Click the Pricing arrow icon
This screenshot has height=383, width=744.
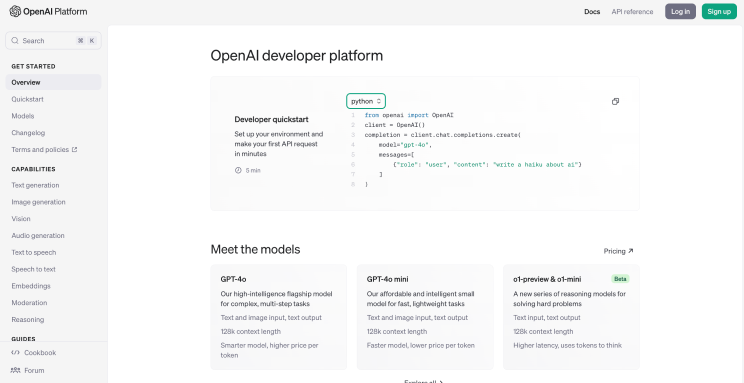click(630, 251)
